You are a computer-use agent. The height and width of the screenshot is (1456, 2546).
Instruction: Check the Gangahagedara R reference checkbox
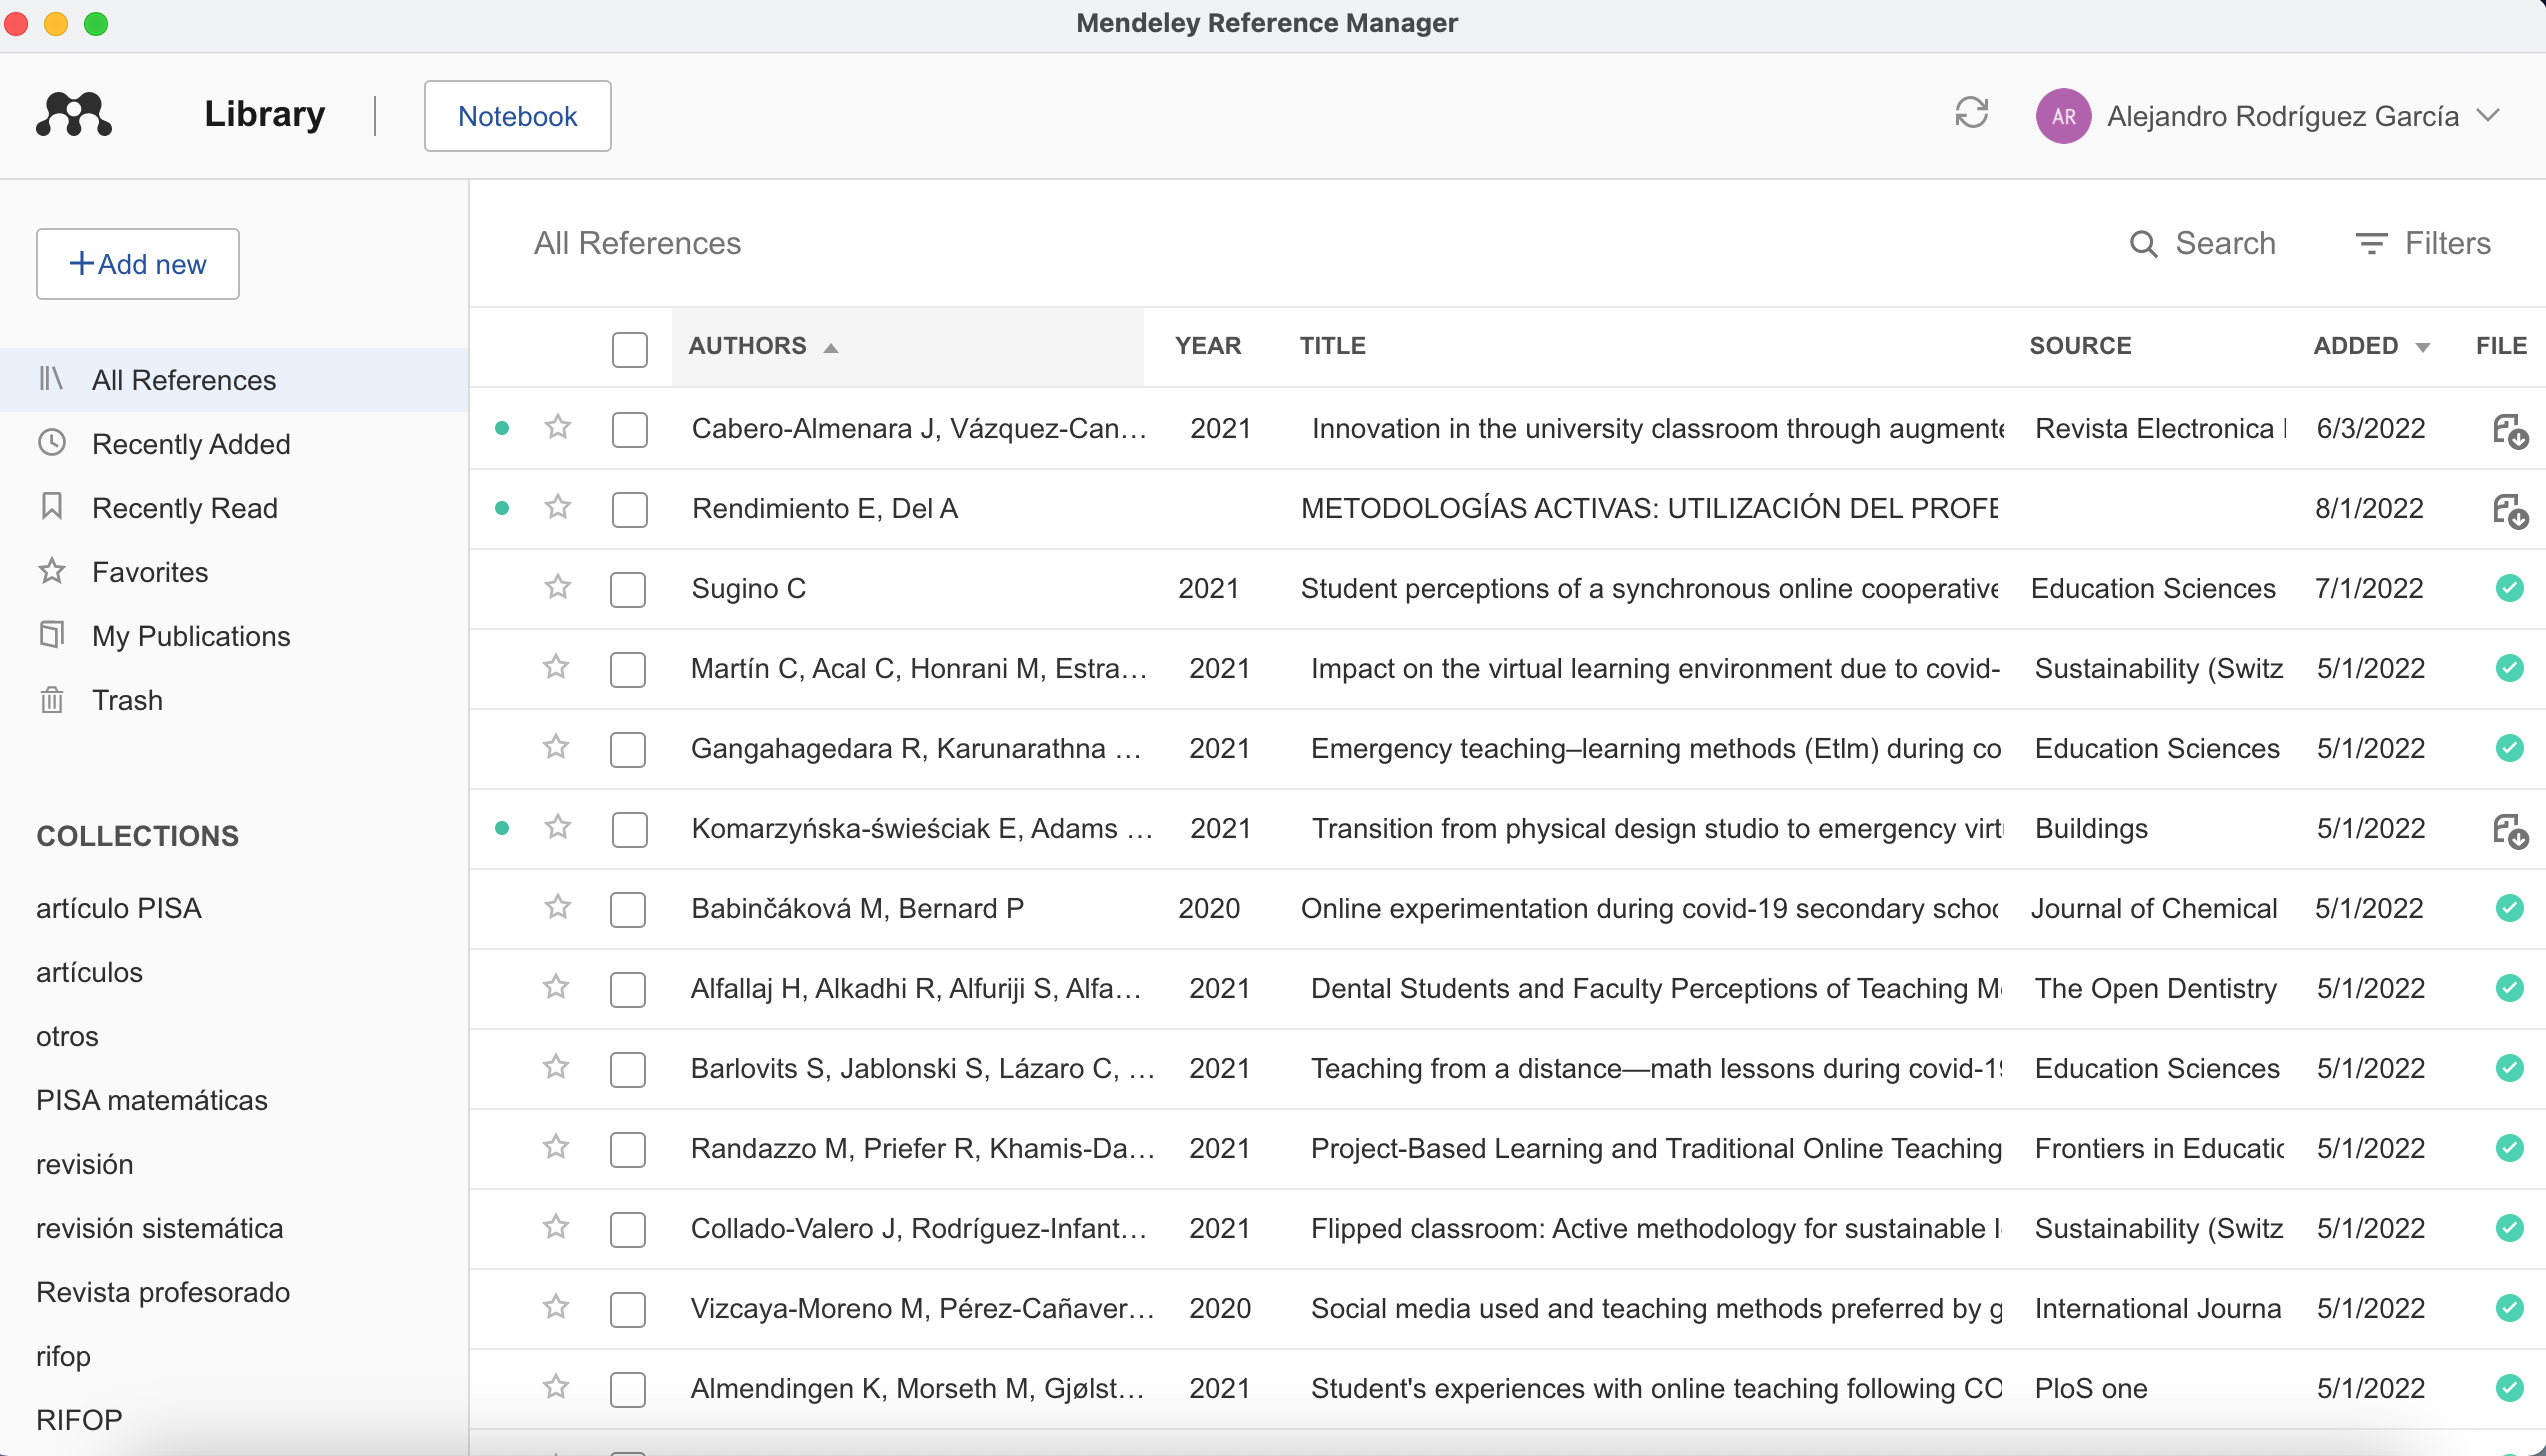tap(628, 750)
